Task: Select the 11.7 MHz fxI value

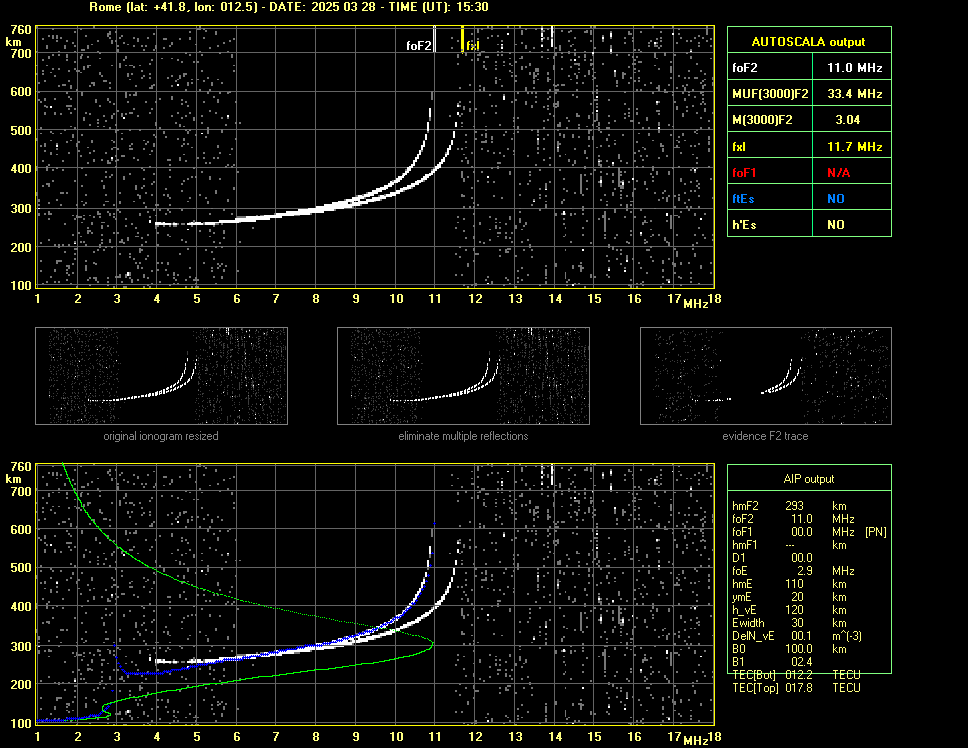Action: pyautogui.click(x=854, y=147)
